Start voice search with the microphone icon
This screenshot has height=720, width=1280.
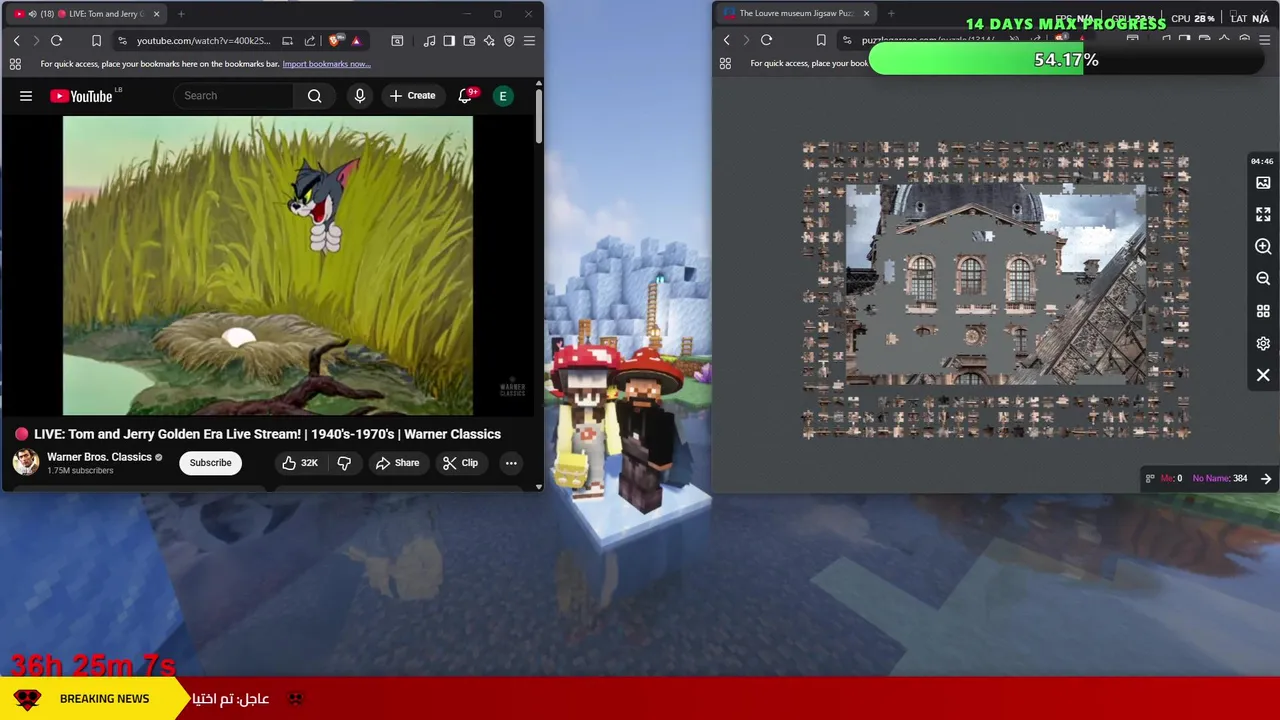coord(360,96)
